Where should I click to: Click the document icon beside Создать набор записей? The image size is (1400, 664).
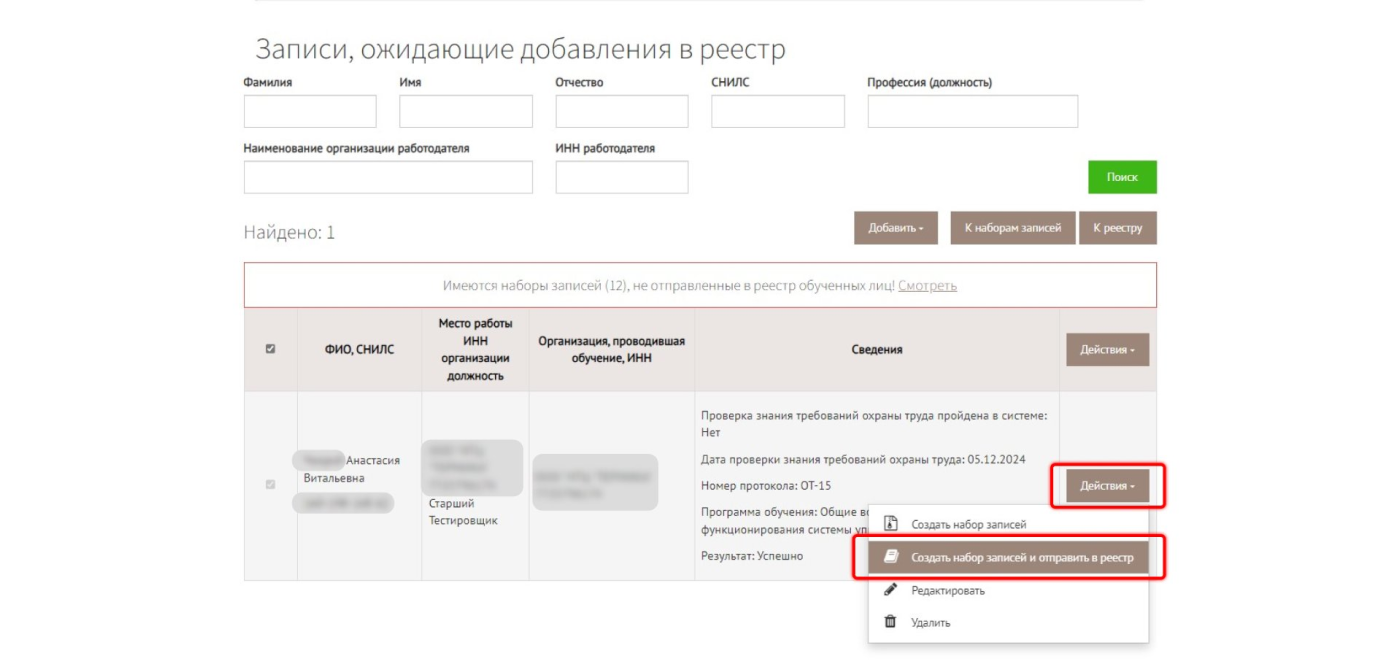tap(890, 524)
